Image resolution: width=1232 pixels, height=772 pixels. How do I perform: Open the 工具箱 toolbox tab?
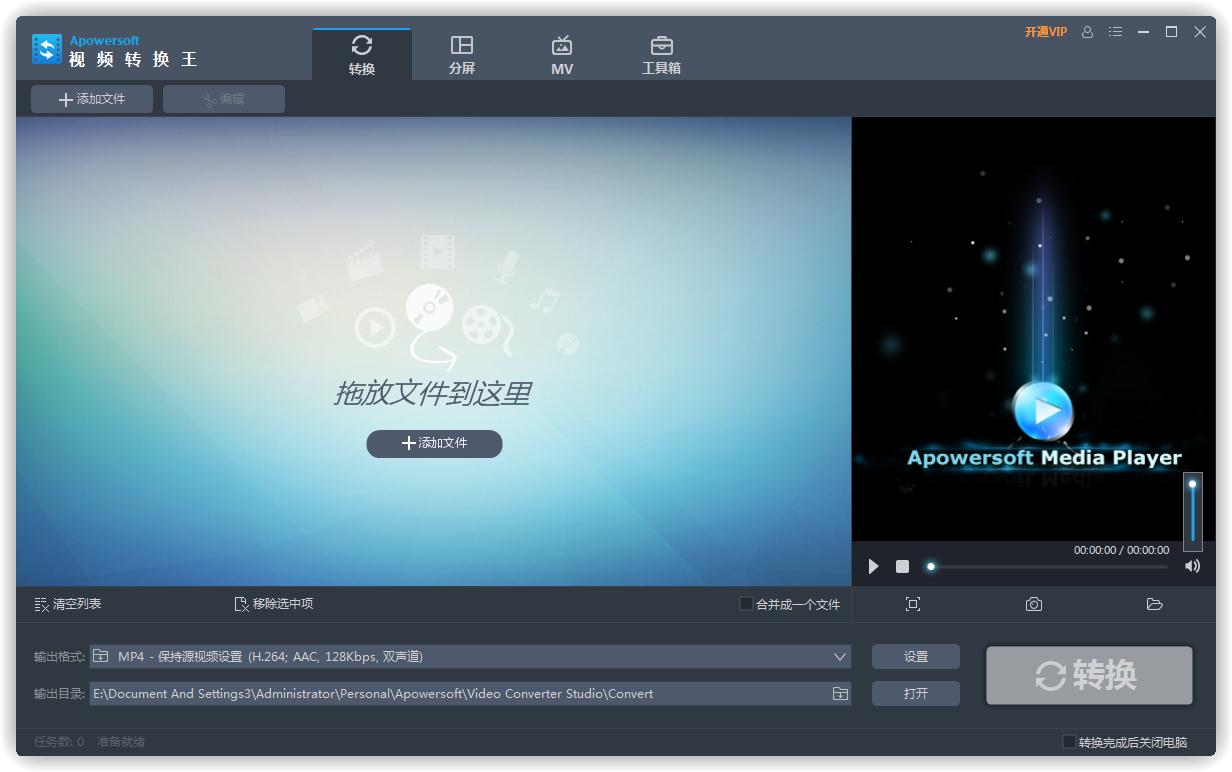click(661, 53)
